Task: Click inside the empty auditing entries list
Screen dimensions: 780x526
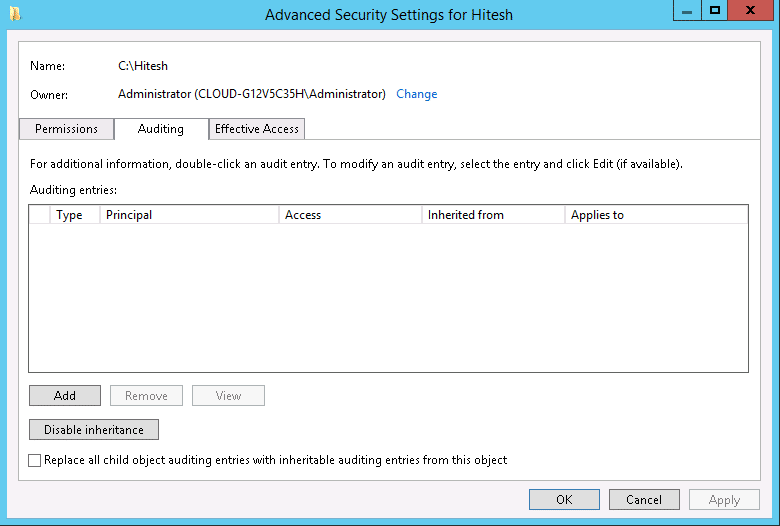Action: pyautogui.click(x=388, y=298)
